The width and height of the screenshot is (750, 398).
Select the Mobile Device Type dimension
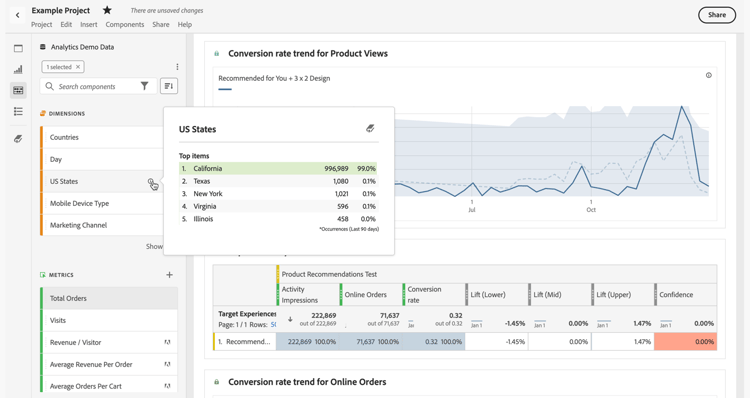102,203
